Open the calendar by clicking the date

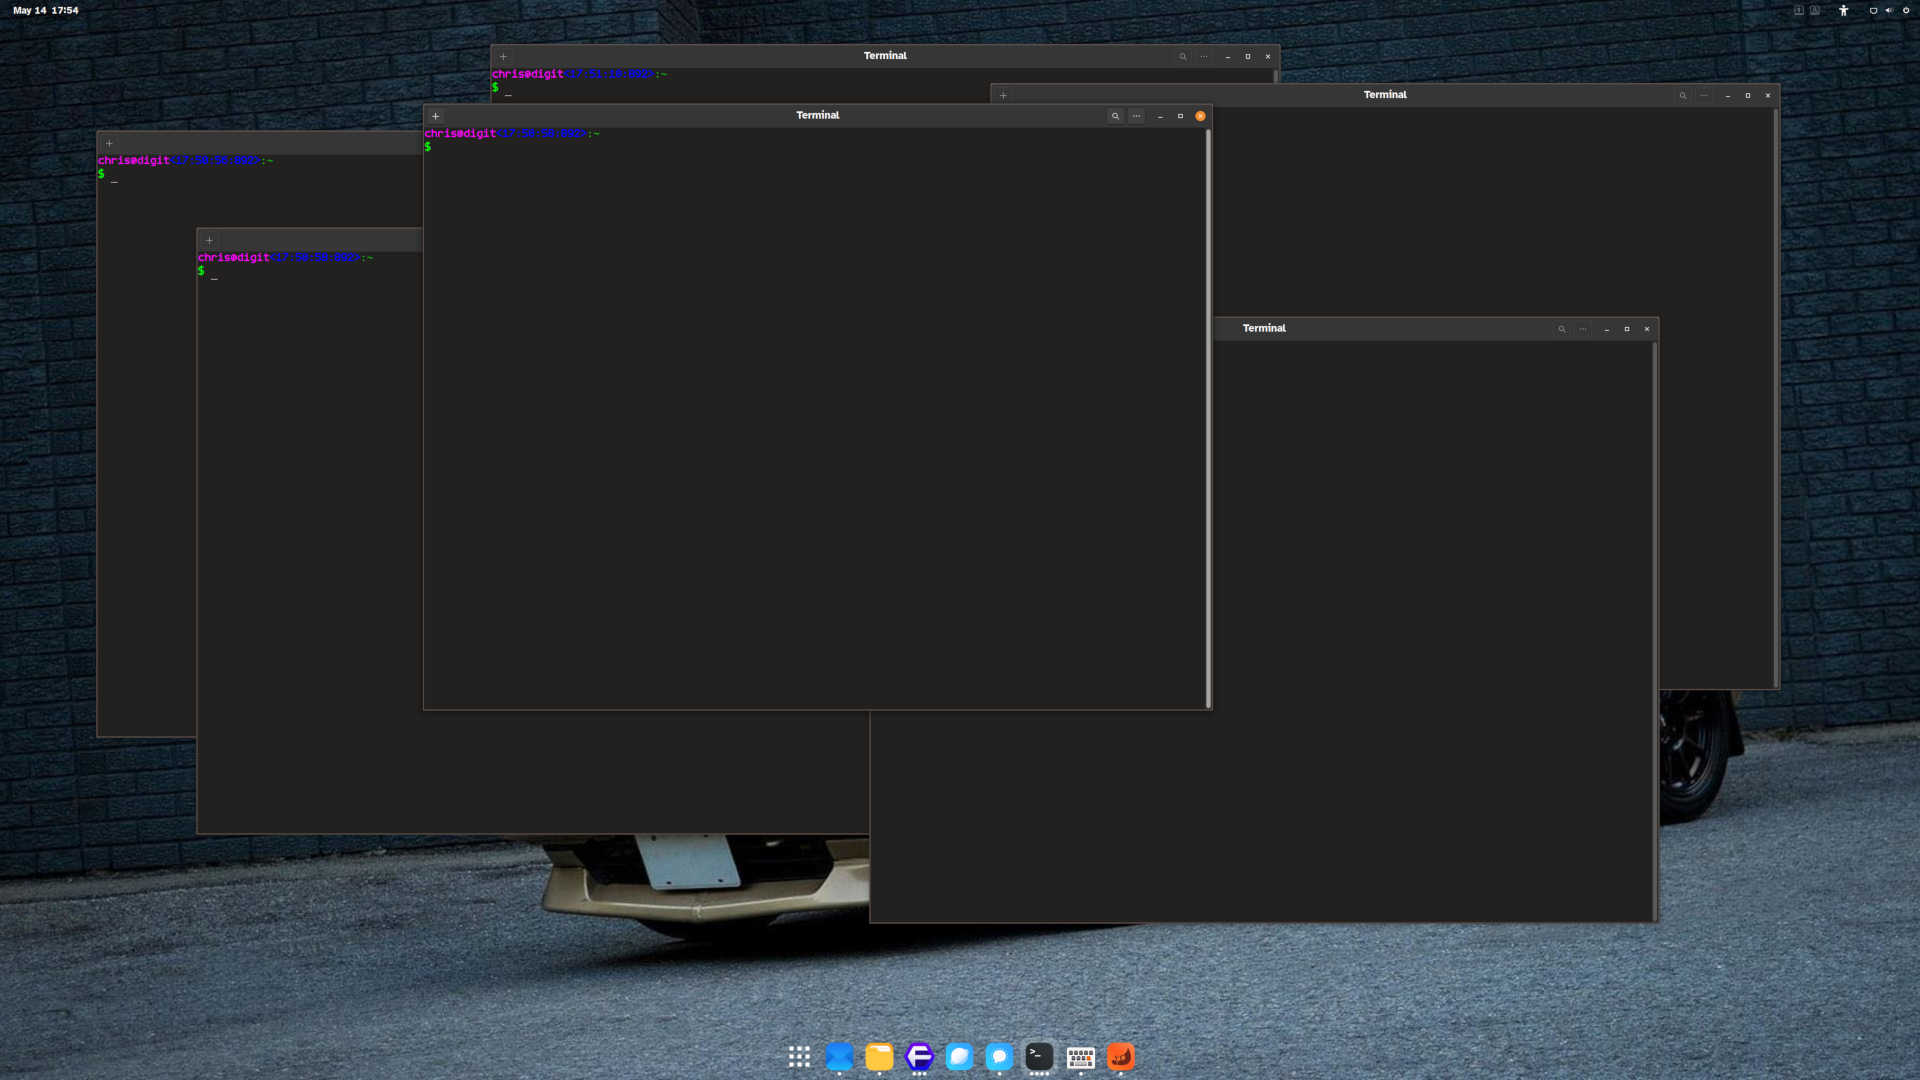coord(46,10)
